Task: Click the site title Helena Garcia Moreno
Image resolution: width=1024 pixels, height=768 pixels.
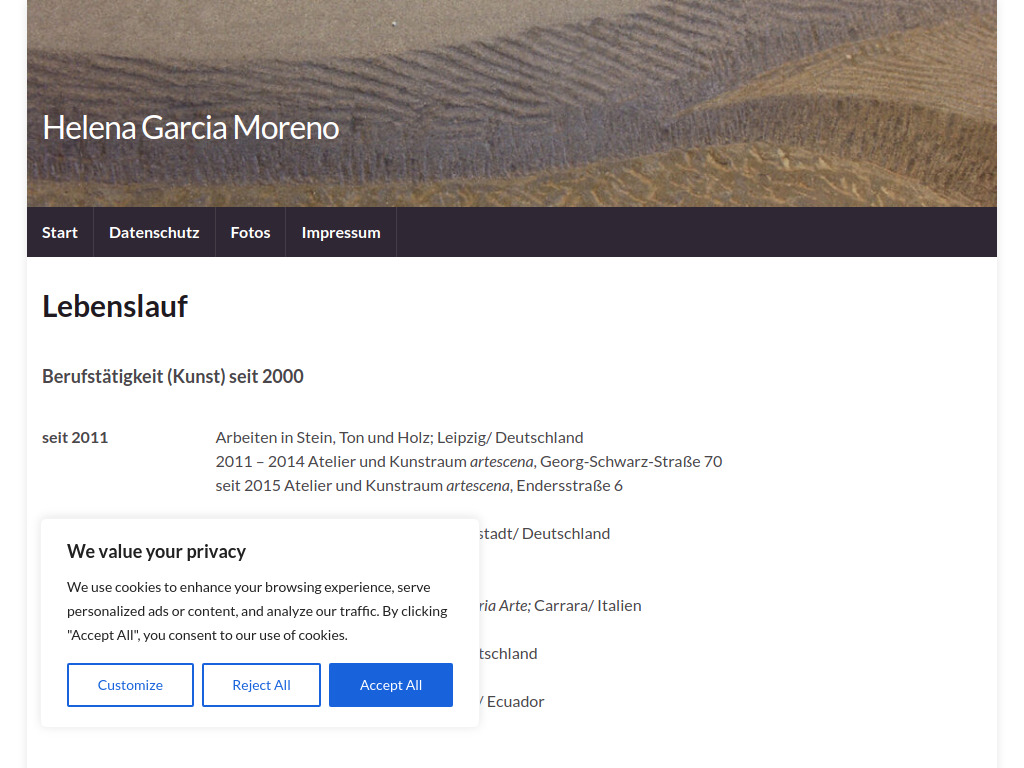Action: pos(190,127)
